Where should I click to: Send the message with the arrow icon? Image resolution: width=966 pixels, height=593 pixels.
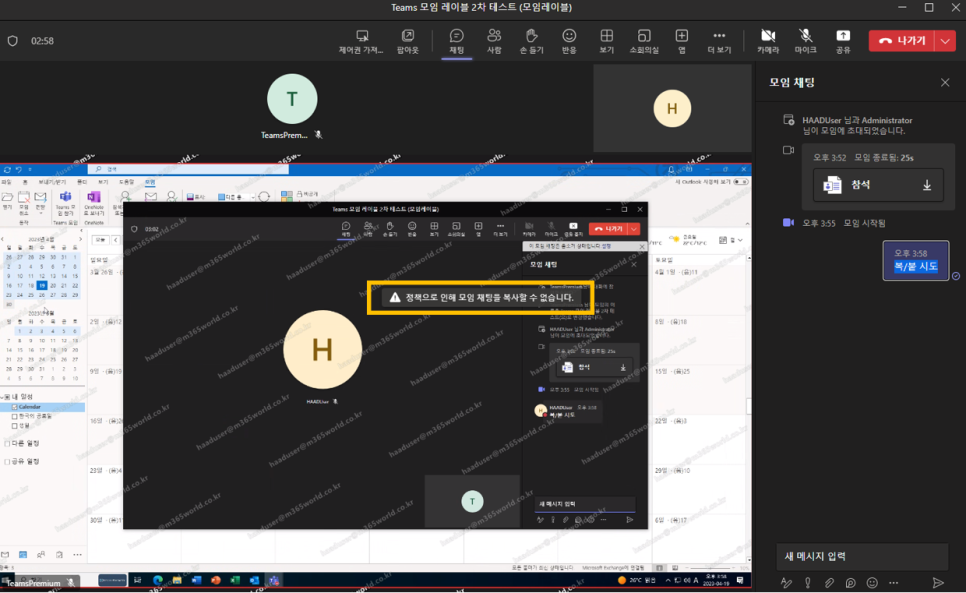[938, 583]
